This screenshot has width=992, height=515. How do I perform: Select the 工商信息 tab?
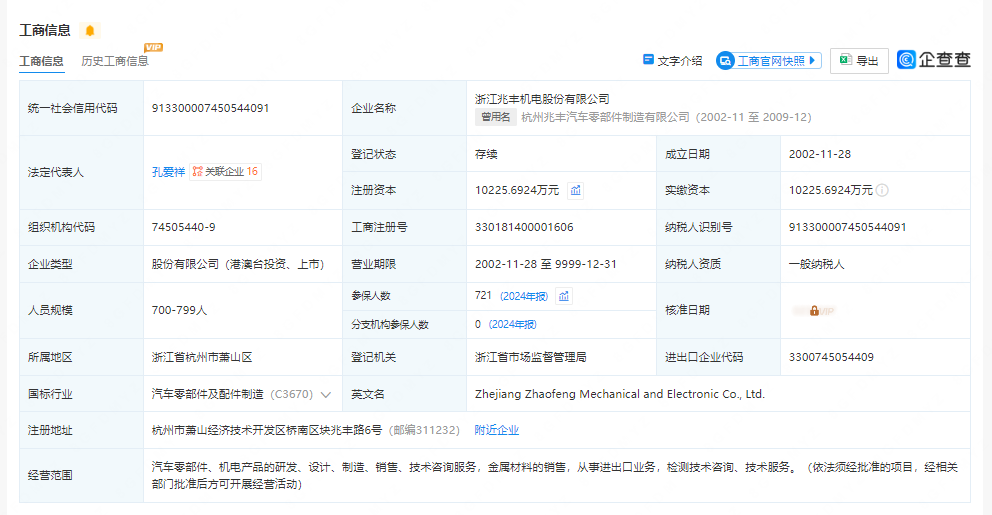pyautogui.click(x=41, y=61)
